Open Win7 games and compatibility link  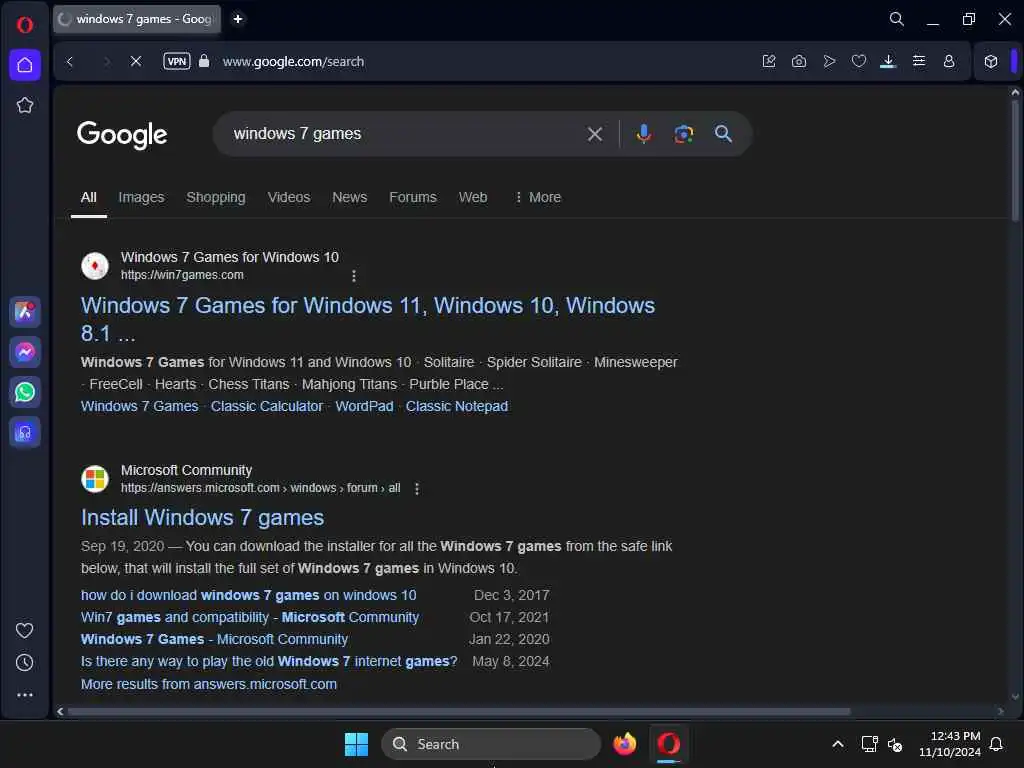249,617
